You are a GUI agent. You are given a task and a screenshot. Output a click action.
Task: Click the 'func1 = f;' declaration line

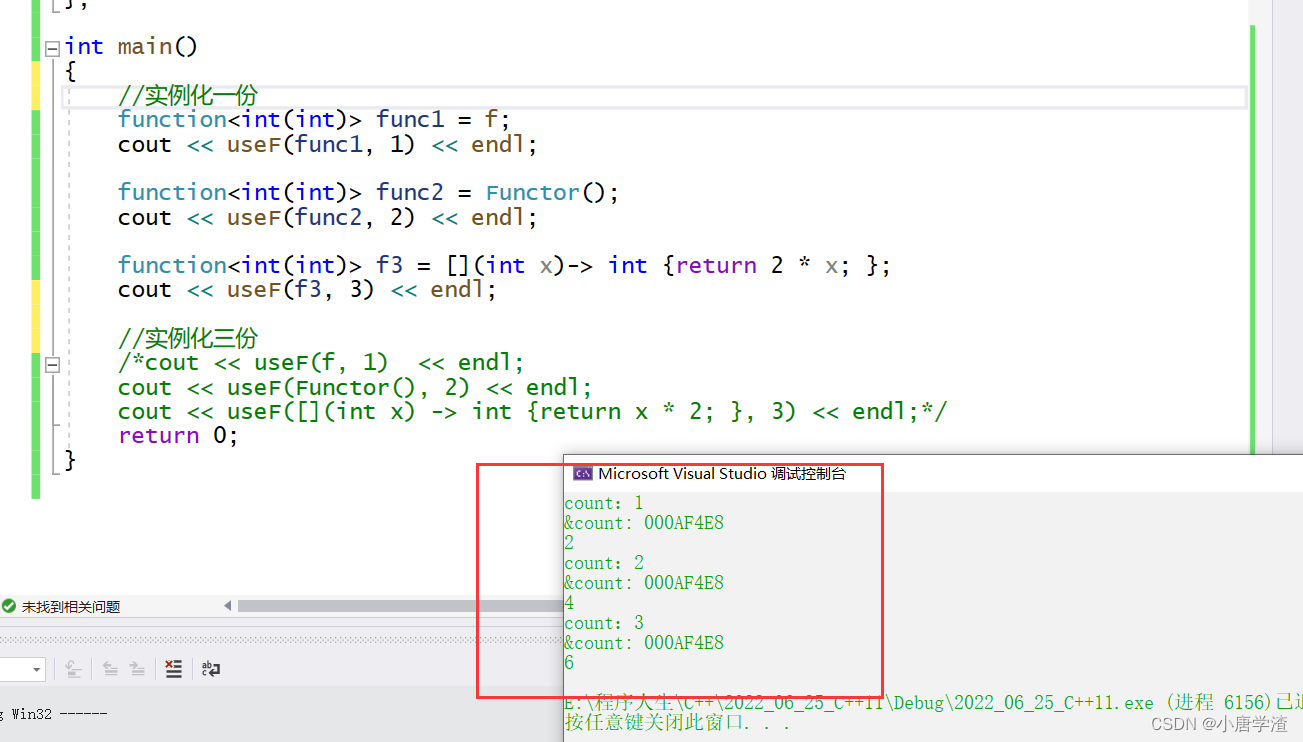[x=314, y=120]
